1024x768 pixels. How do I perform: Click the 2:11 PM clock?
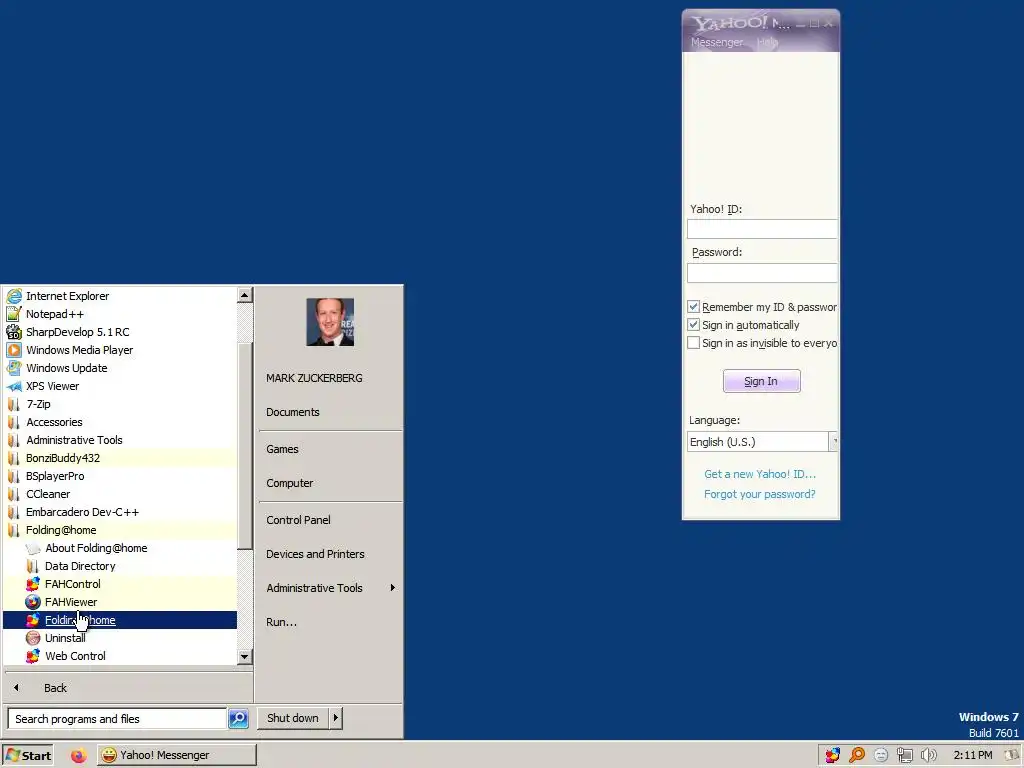(972, 756)
